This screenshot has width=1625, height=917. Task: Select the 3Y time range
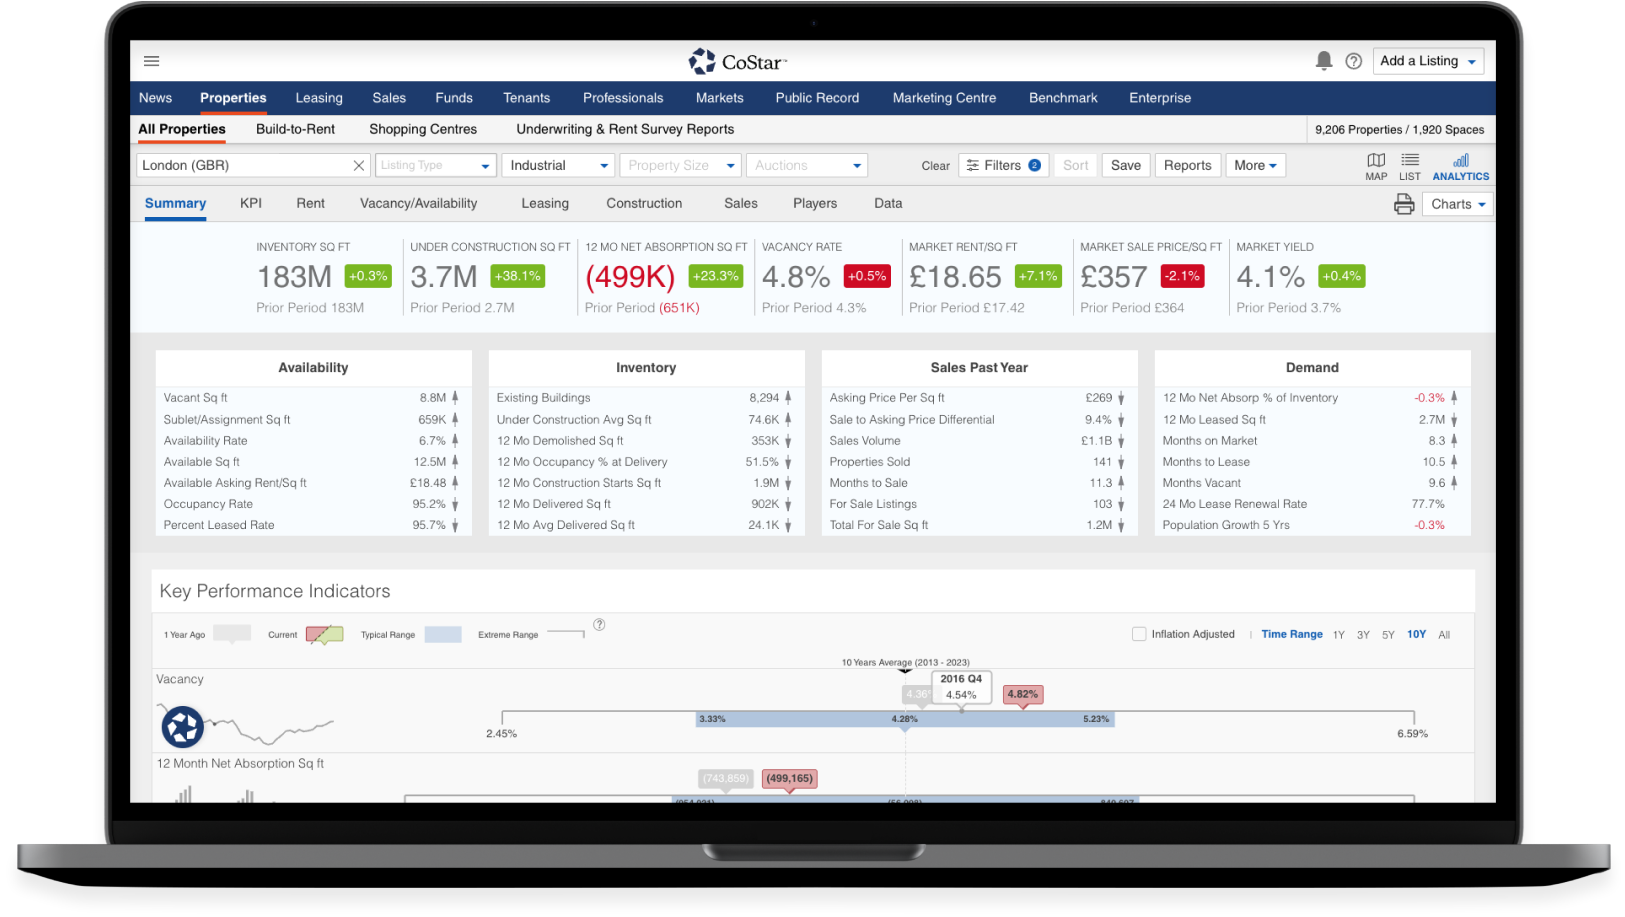(x=1363, y=635)
